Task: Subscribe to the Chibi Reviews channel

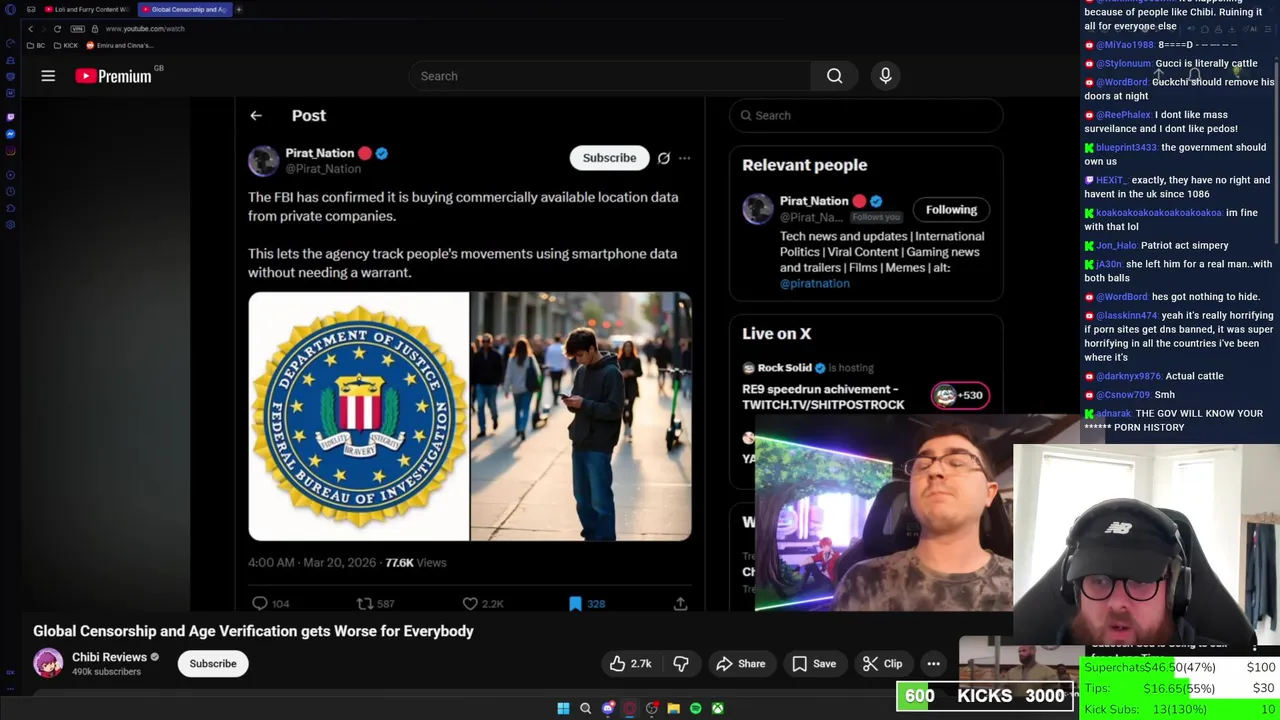Action: tap(213, 664)
